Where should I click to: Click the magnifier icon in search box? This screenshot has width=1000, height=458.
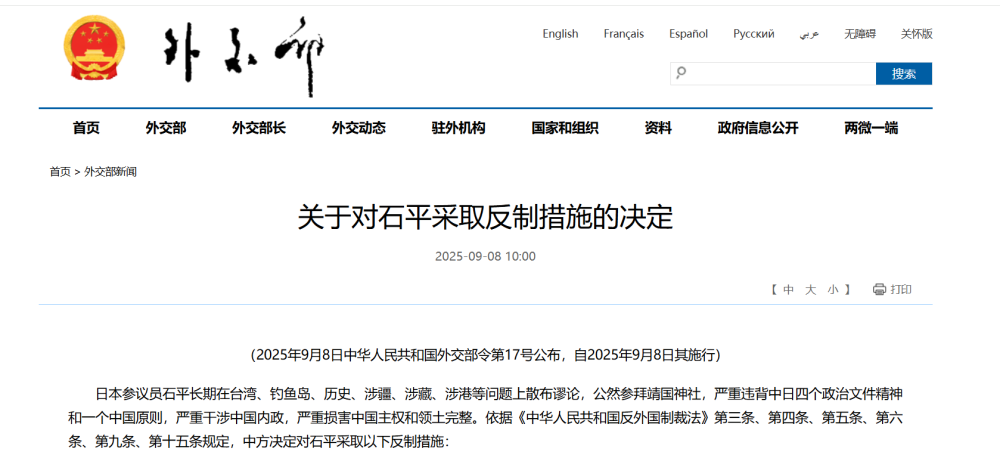click(681, 73)
